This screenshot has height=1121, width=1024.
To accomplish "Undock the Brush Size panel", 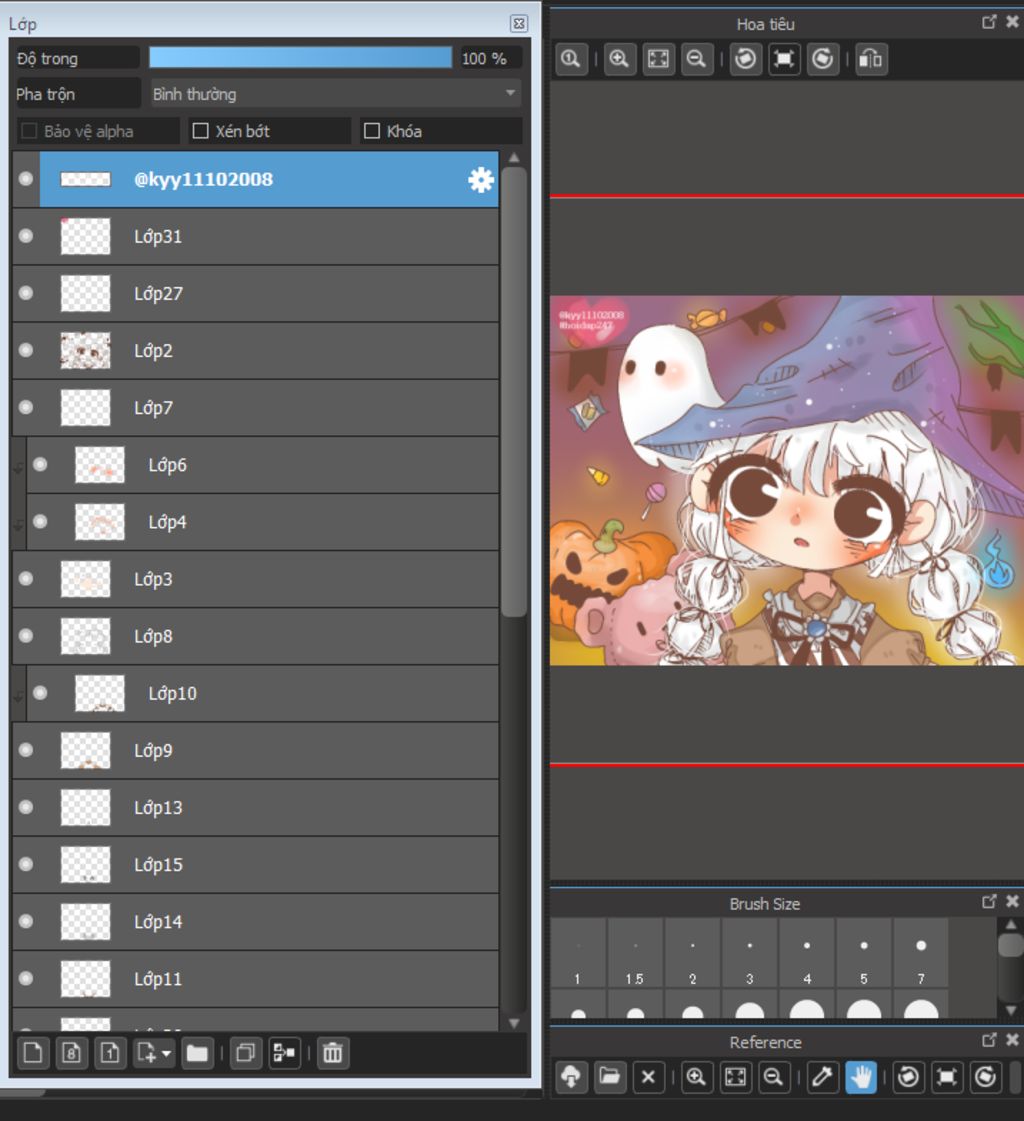I will (989, 902).
